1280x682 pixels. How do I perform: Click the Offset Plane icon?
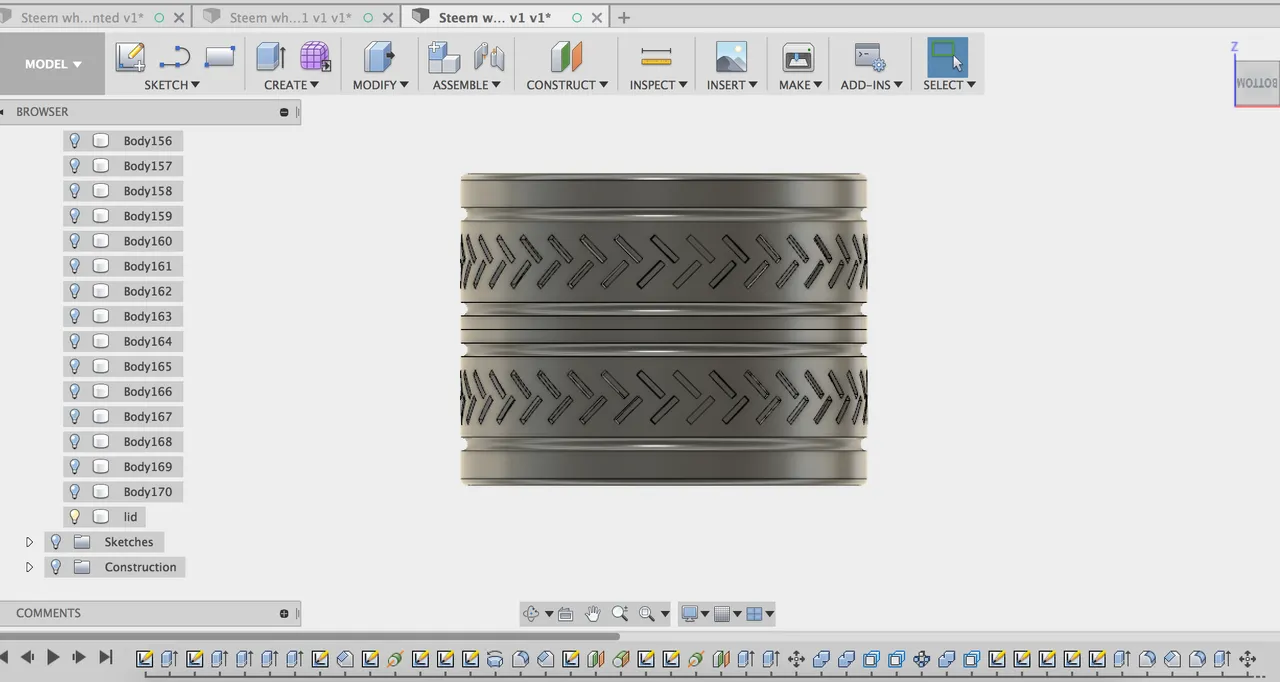[566, 57]
